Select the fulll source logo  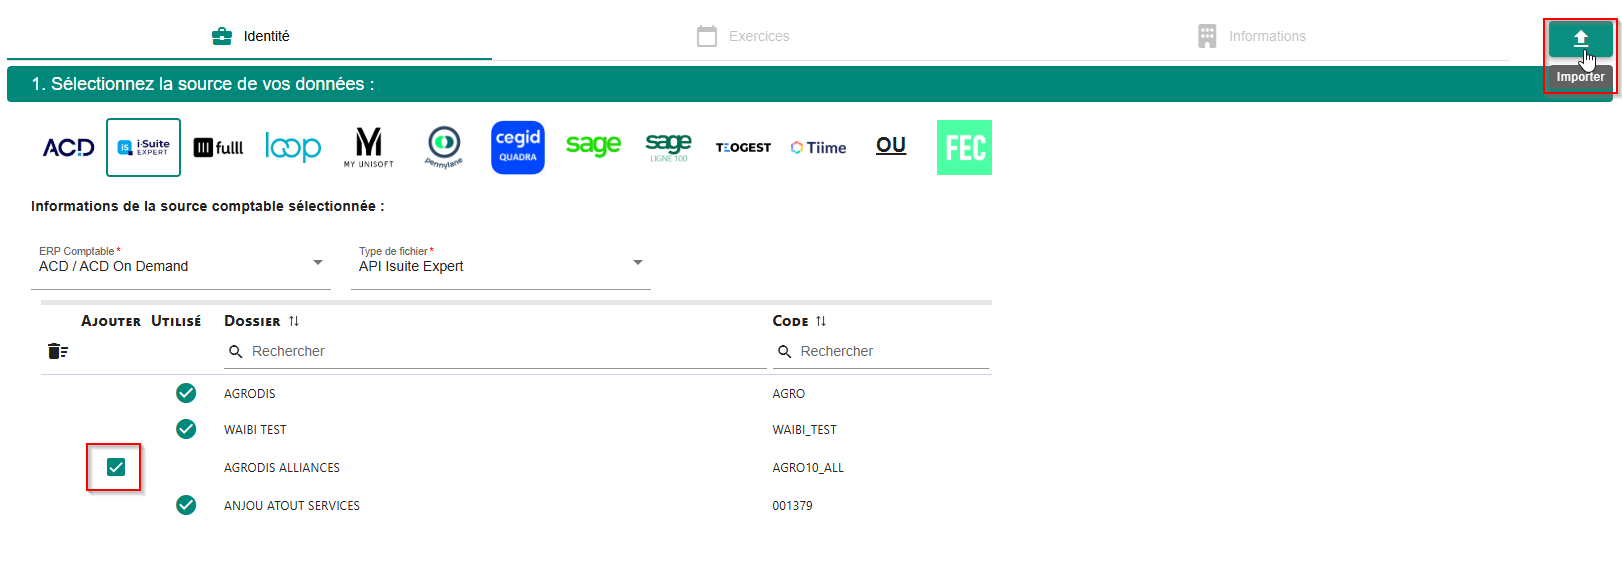click(218, 148)
